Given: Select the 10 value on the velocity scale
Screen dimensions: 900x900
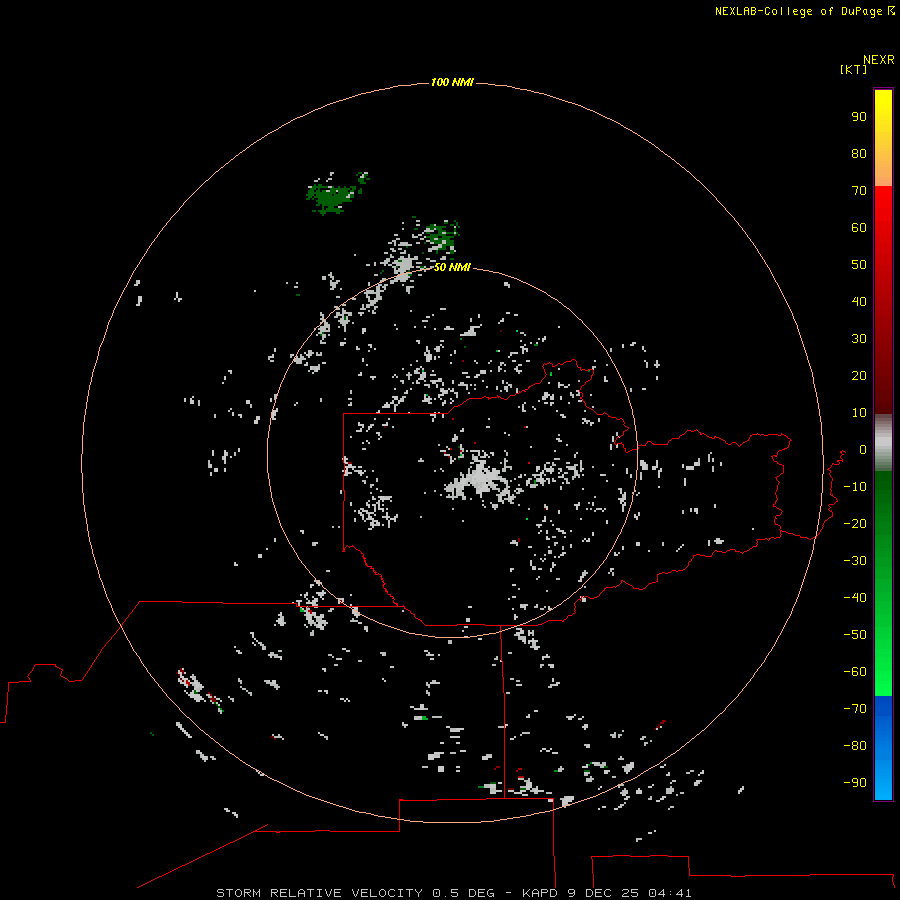Looking at the screenshot, I should tap(859, 413).
